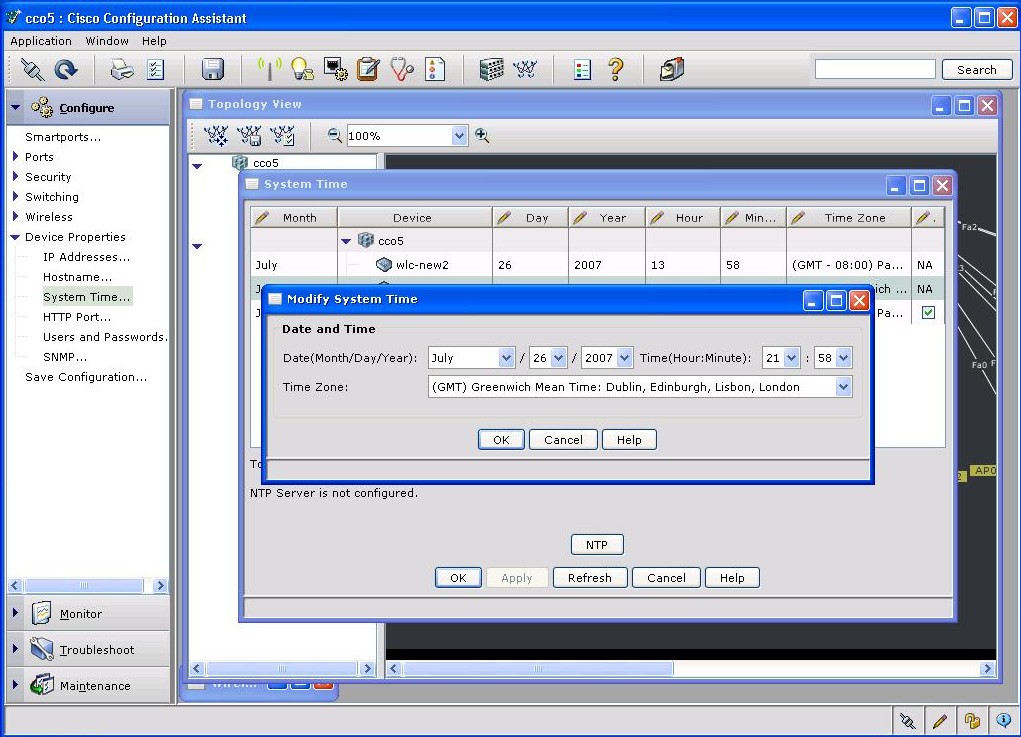Click the left panel horizontal scrollbar thumb
The image size is (1021, 737).
[x=83, y=585]
